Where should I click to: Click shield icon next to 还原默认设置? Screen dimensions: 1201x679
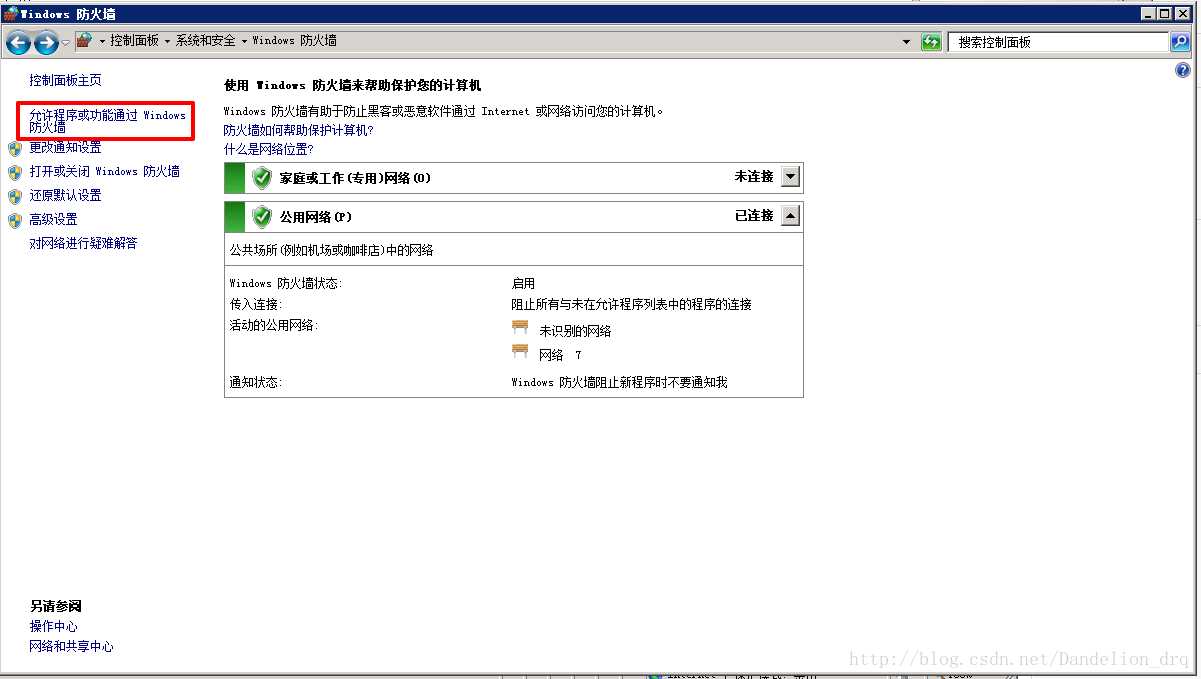pyautogui.click(x=14, y=196)
